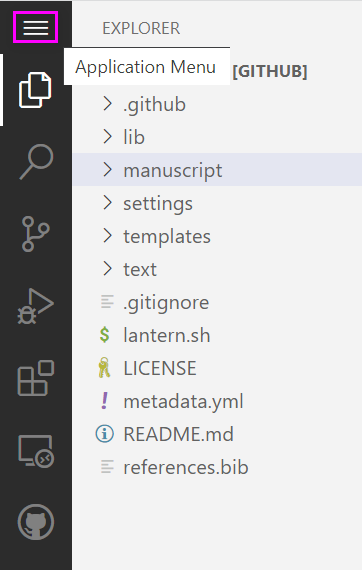Open the Search magnifier view
The image size is (362, 570).
(36, 162)
